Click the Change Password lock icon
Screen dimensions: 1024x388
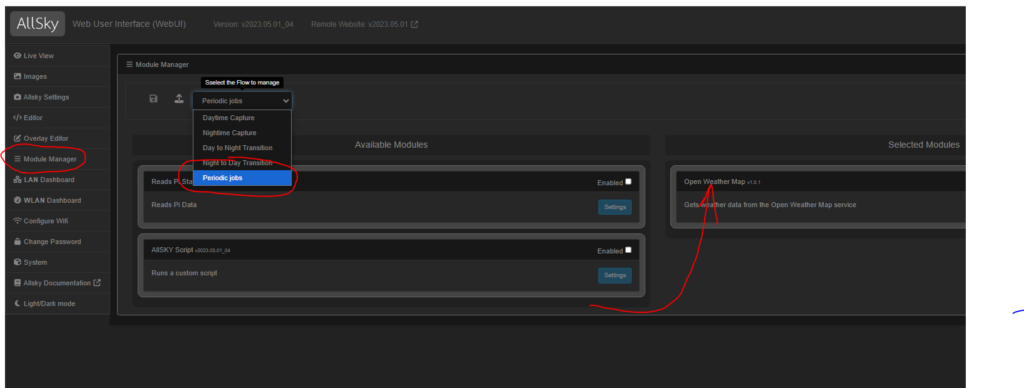pyautogui.click(x=18, y=242)
